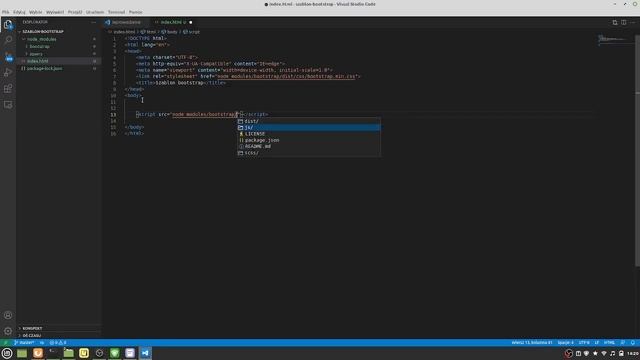The image size is (640, 360).
Task: Change LF end of line sequence
Action: pyautogui.click(x=597, y=343)
